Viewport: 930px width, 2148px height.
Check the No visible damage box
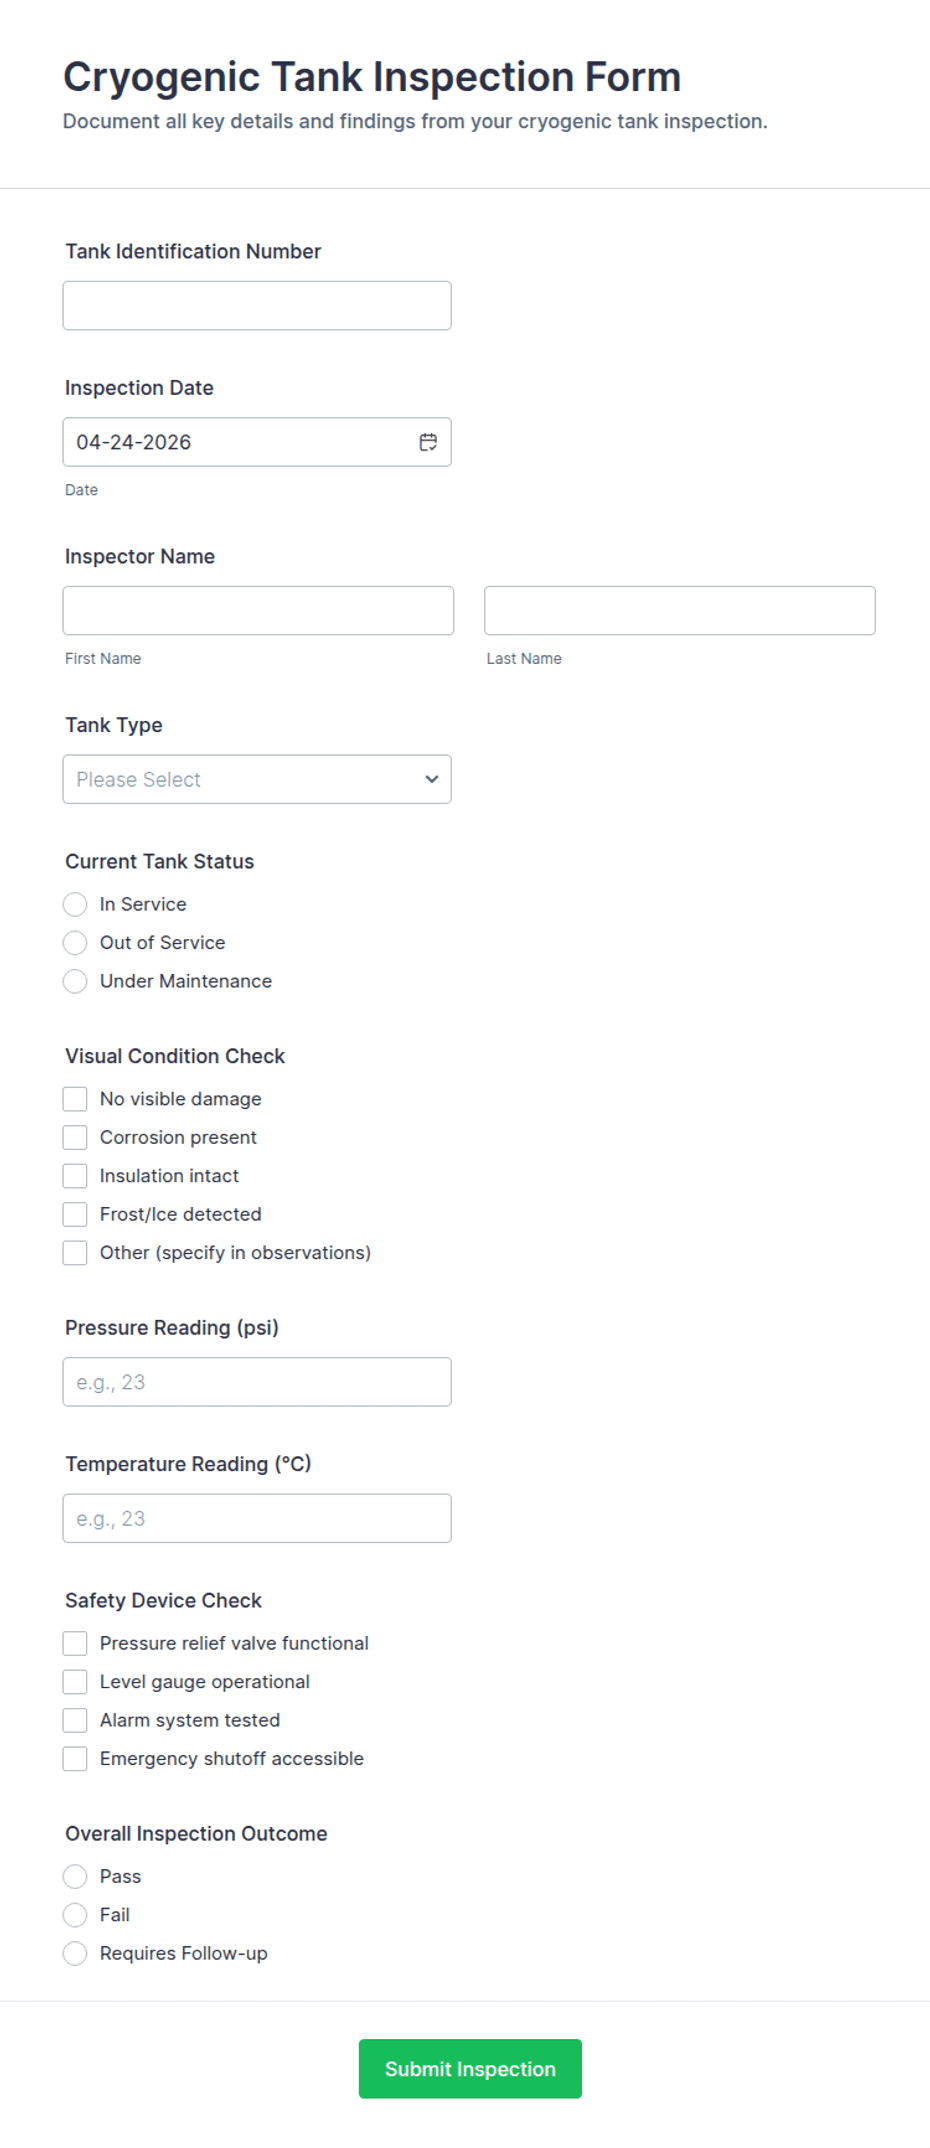point(75,1098)
